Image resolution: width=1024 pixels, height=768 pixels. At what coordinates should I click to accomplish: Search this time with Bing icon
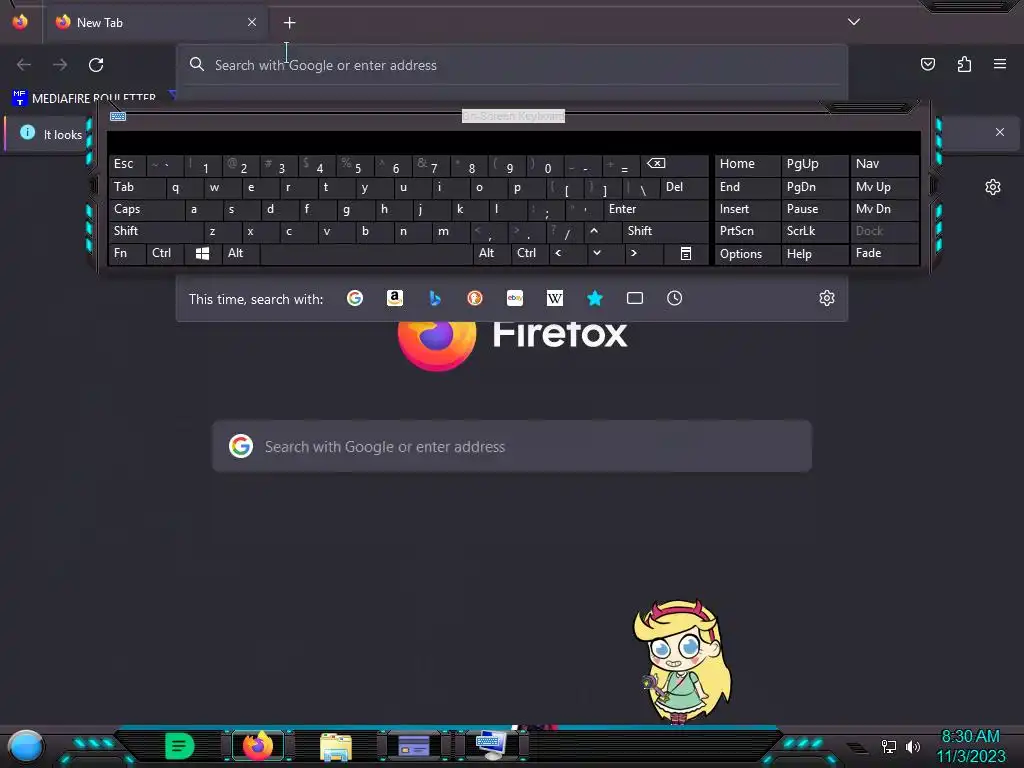(x=435, y=298)
